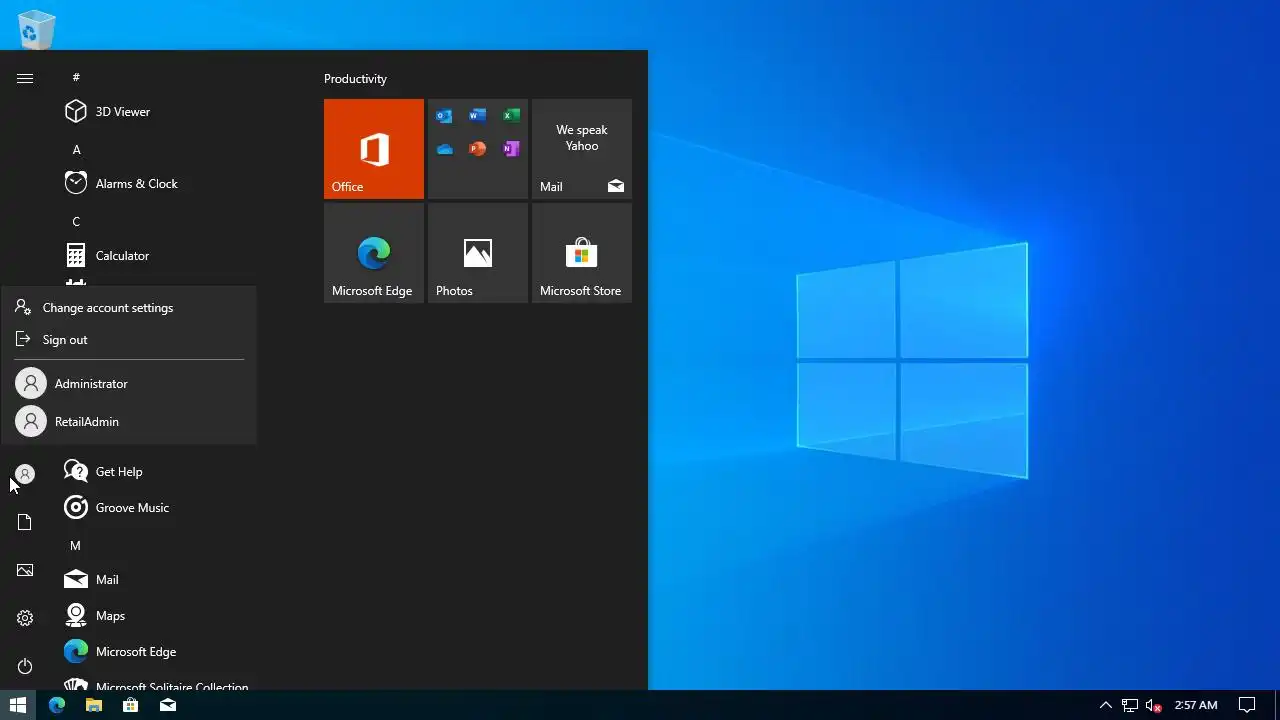Open the Action Center notifications icon

pyautogui.click(x=1247, y=705)
